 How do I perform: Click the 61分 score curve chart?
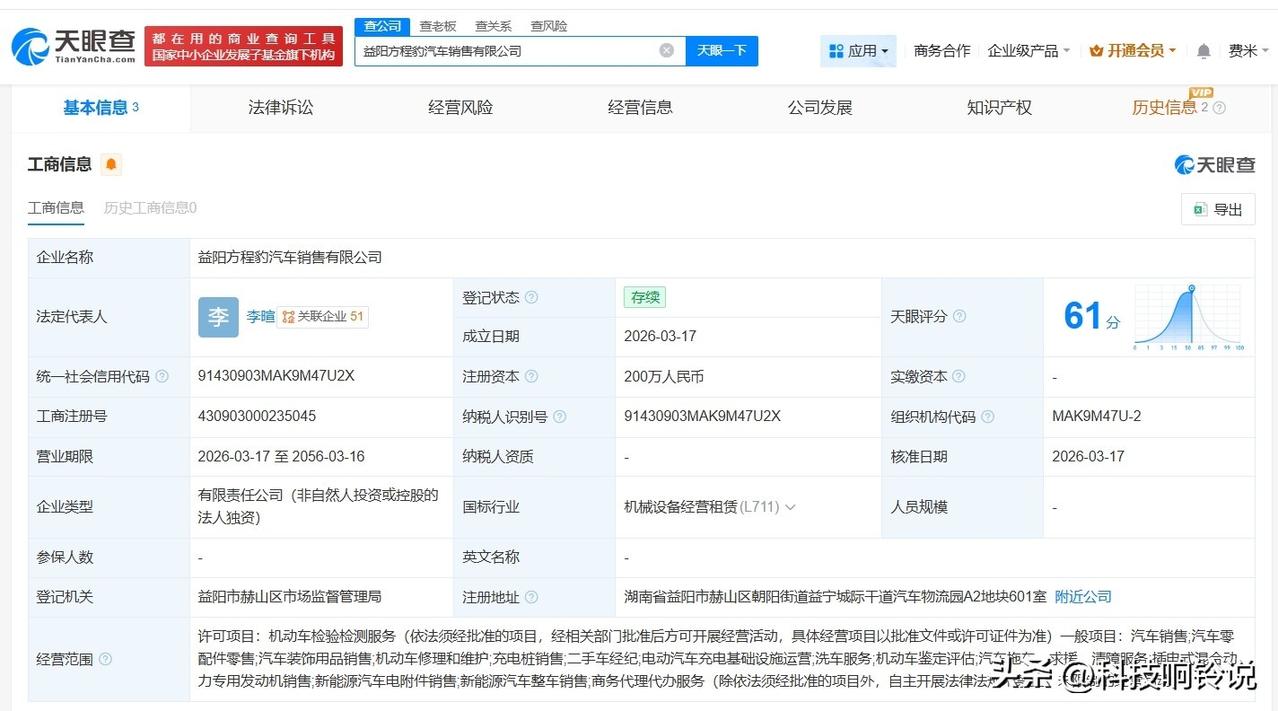click(1187, 315)
